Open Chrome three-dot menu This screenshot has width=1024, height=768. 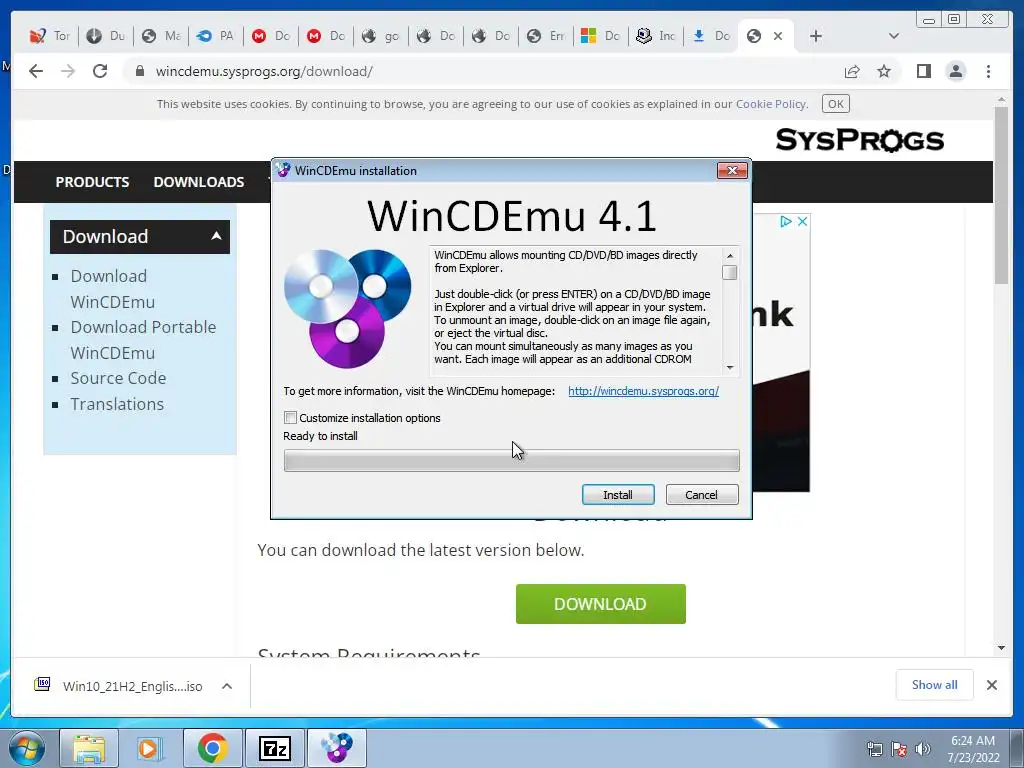(989, 71)
